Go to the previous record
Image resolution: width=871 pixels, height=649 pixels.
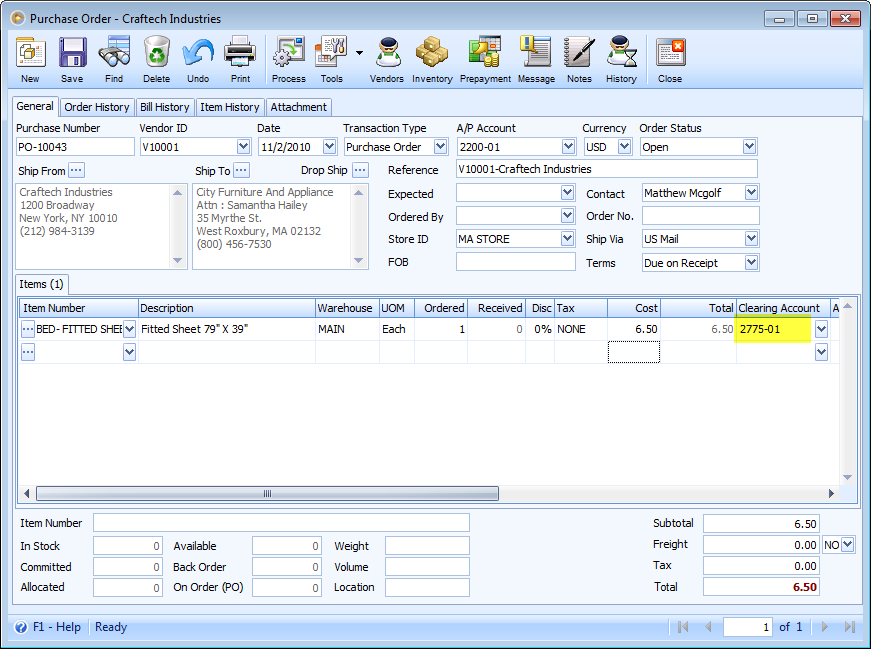click(x=708, y=627)
